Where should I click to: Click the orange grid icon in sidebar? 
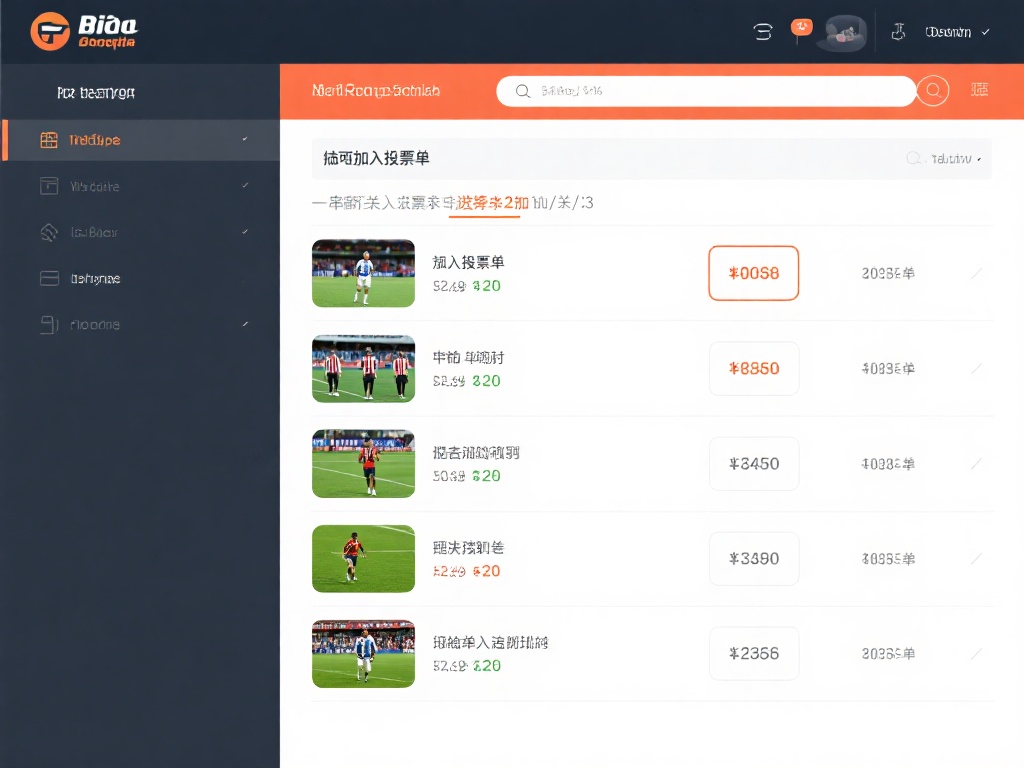[49, 140]
